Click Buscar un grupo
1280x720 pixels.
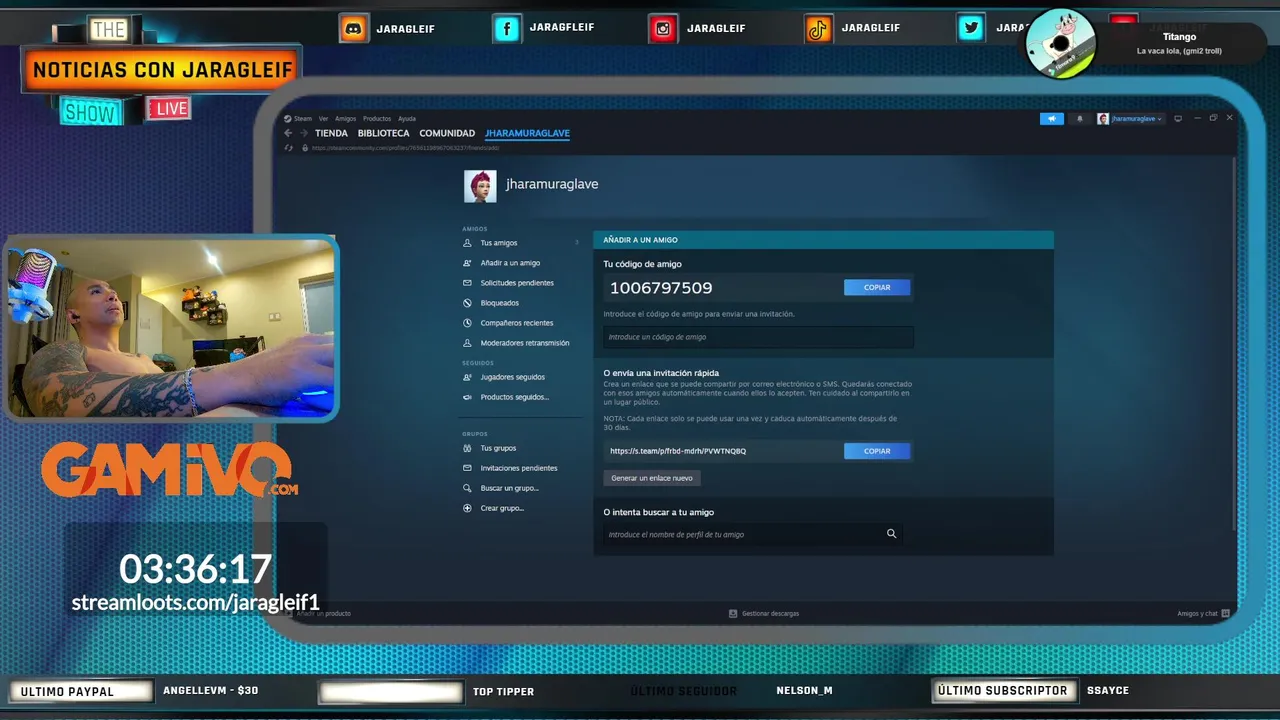point(509,488)
